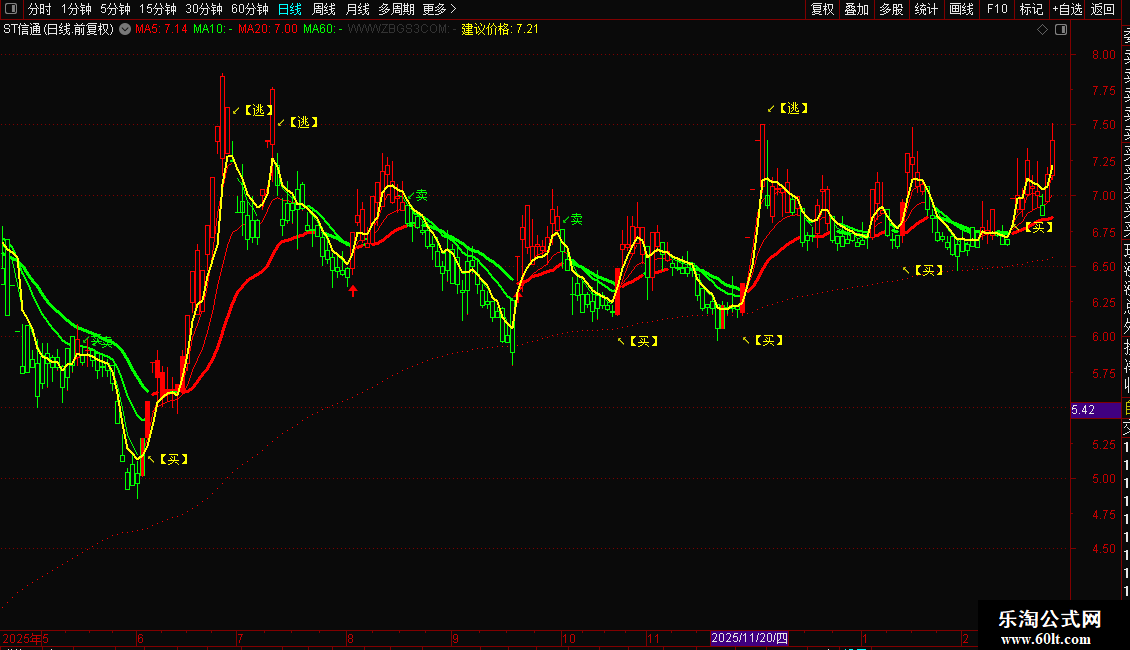Select the 60分钟 period tab
This screenshot has width=1130, height=650.
(249, 9)
